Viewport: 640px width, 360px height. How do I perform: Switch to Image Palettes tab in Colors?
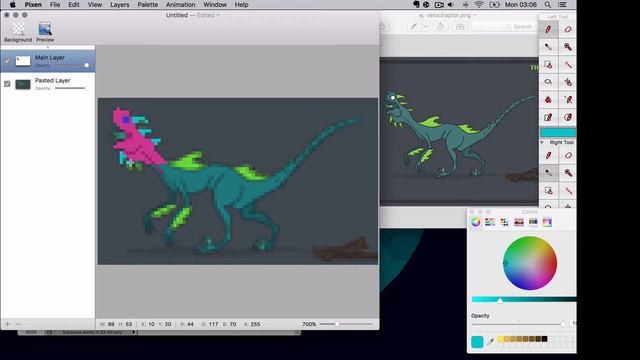pos(519,222)
